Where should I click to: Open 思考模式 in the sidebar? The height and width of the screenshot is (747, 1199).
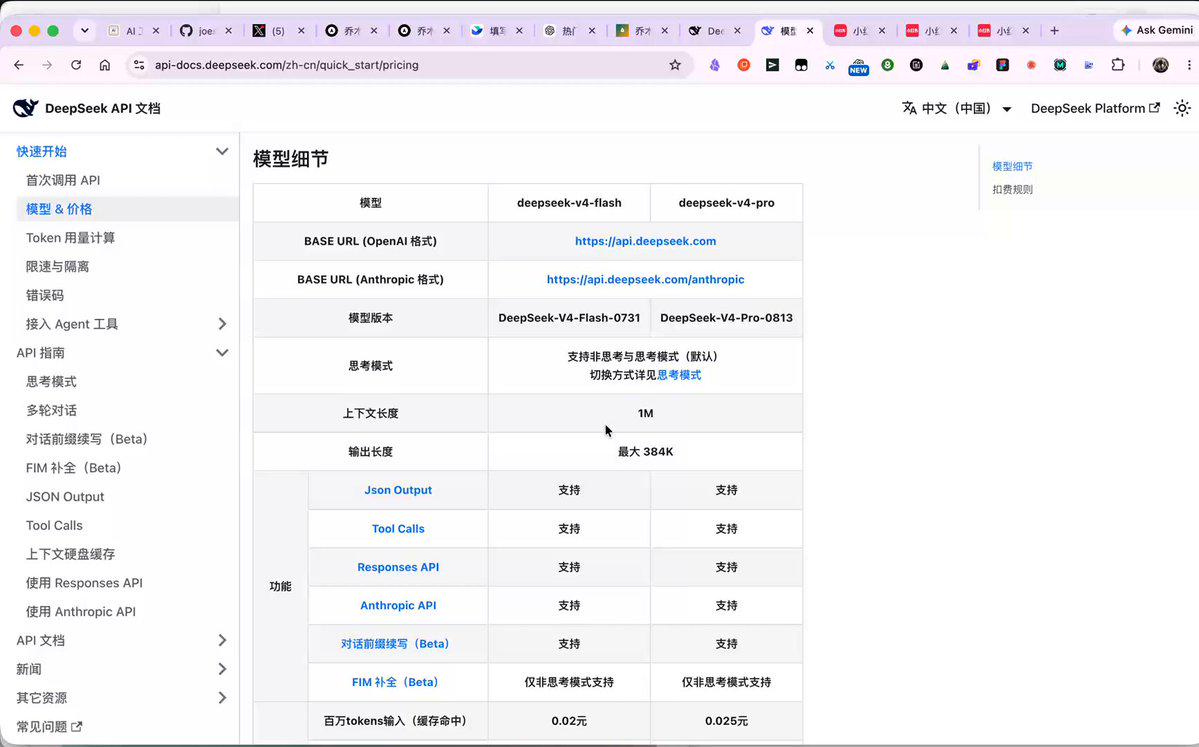point(51,382)
